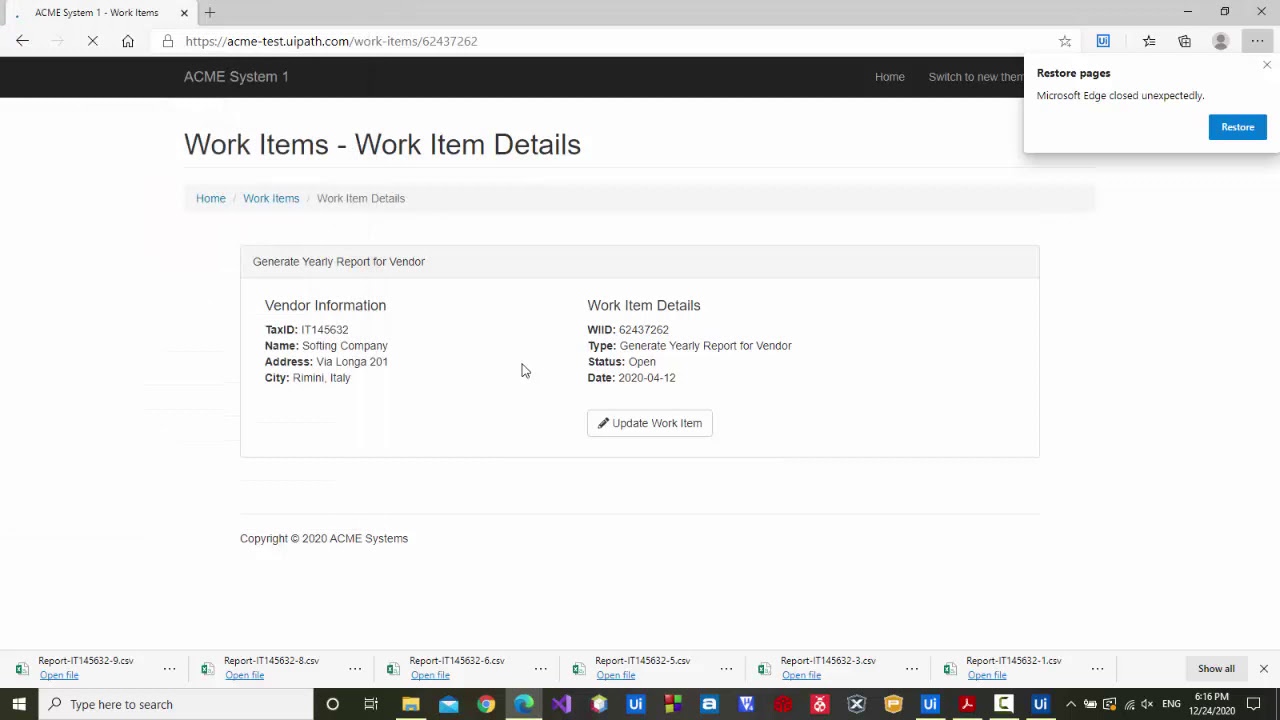
Task: Open Home in the top navigation
Action: 889,77
